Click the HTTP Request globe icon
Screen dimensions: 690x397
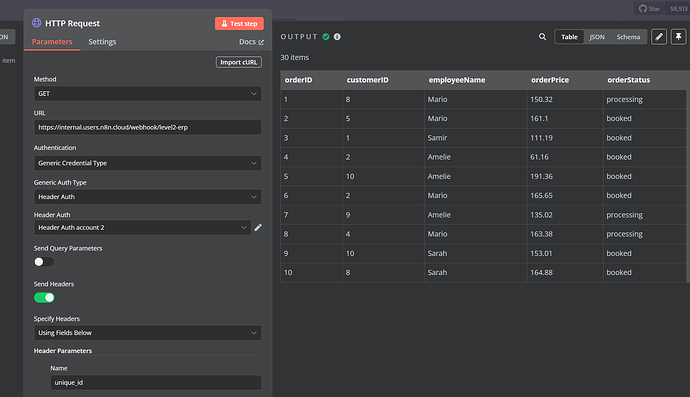[37, 23]
